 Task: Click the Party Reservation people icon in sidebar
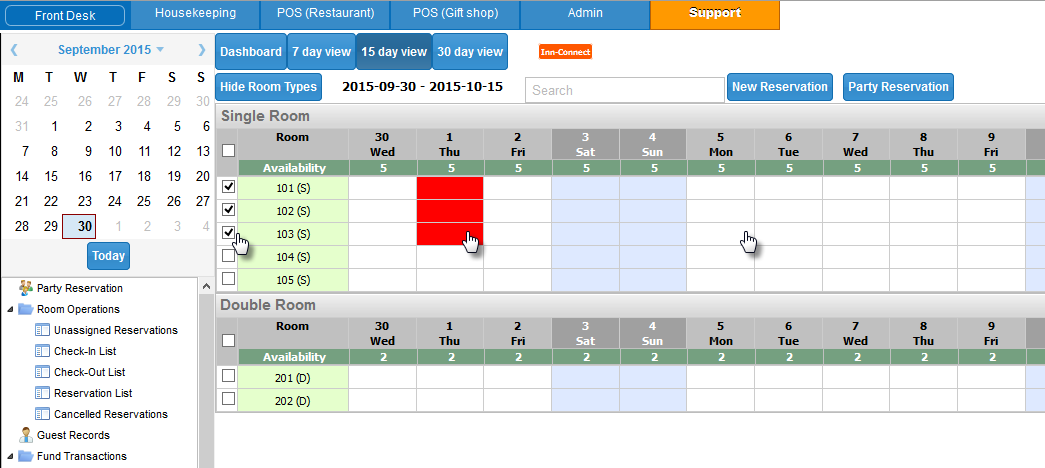(25, 288)
